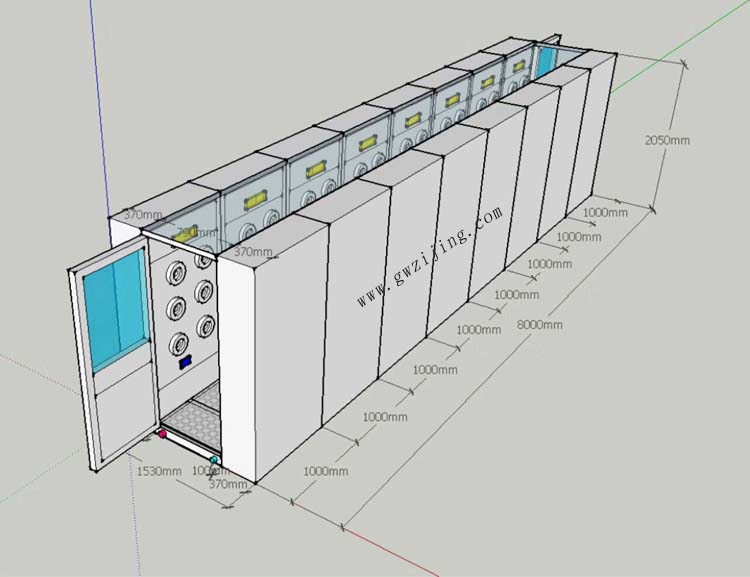This screenshot has width=750, height=577.
Task: Click the red axis line at the bottom
Action: [x=400, y=556]
